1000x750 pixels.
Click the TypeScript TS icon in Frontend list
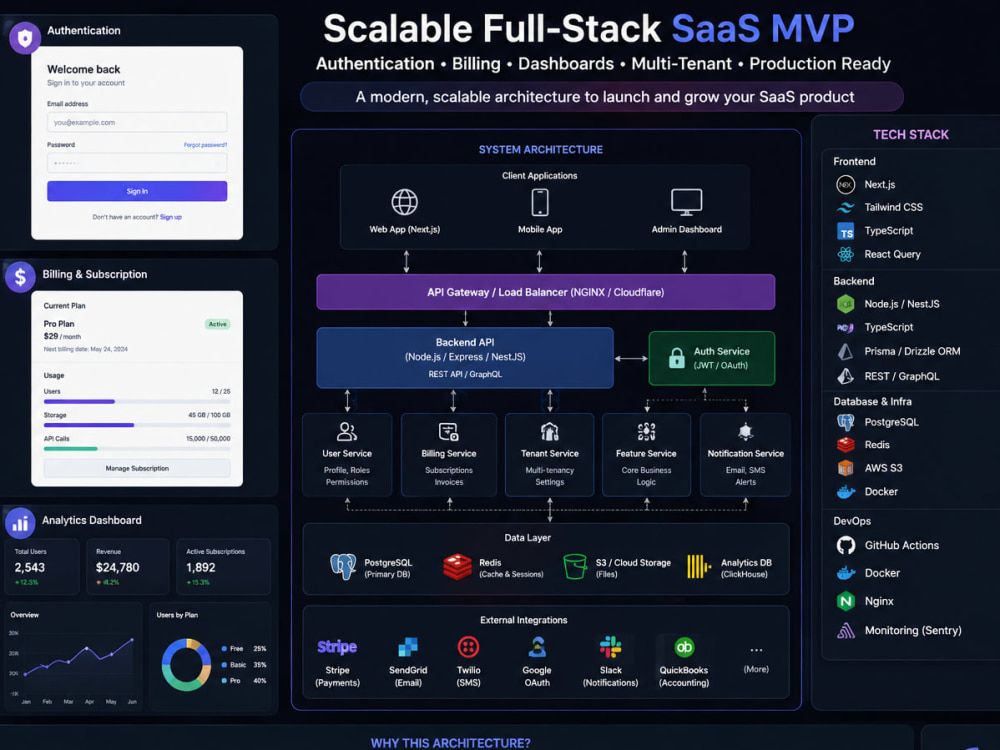click(846, 231)
